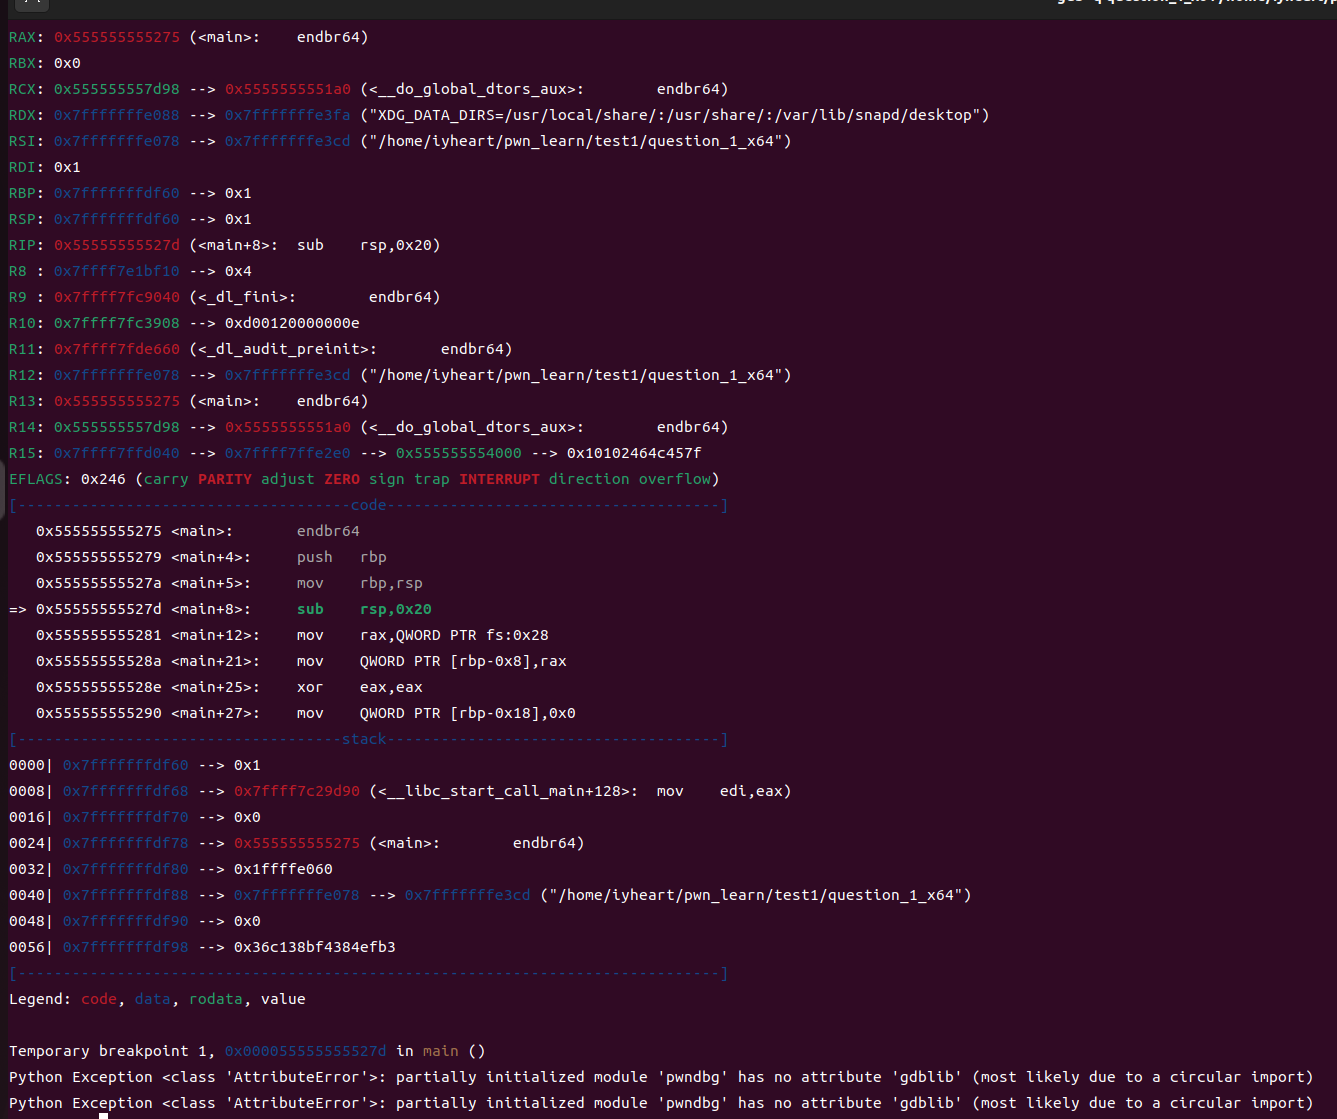Click address 0x7fffffffdf60 in the RSP row

pos(117,219)
